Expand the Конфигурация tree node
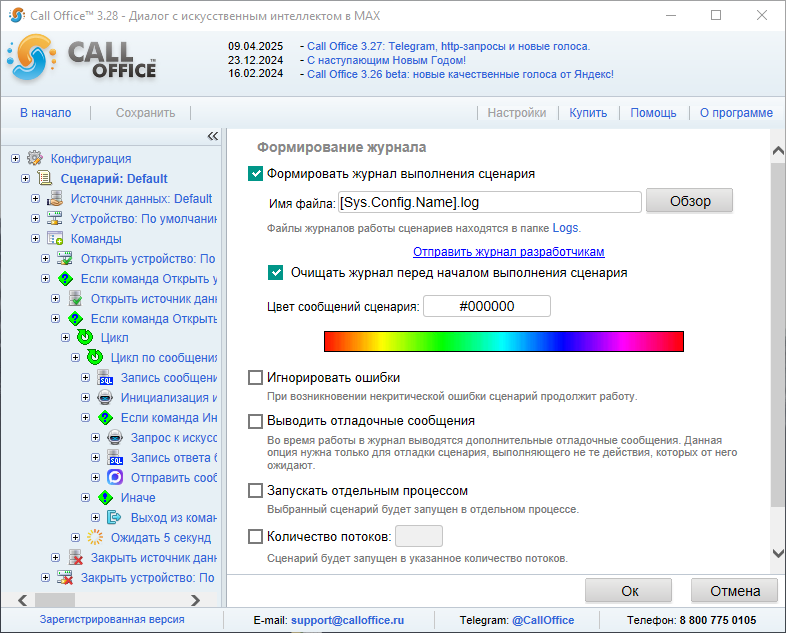Screen dimensions: 786x633 (16, 158)
